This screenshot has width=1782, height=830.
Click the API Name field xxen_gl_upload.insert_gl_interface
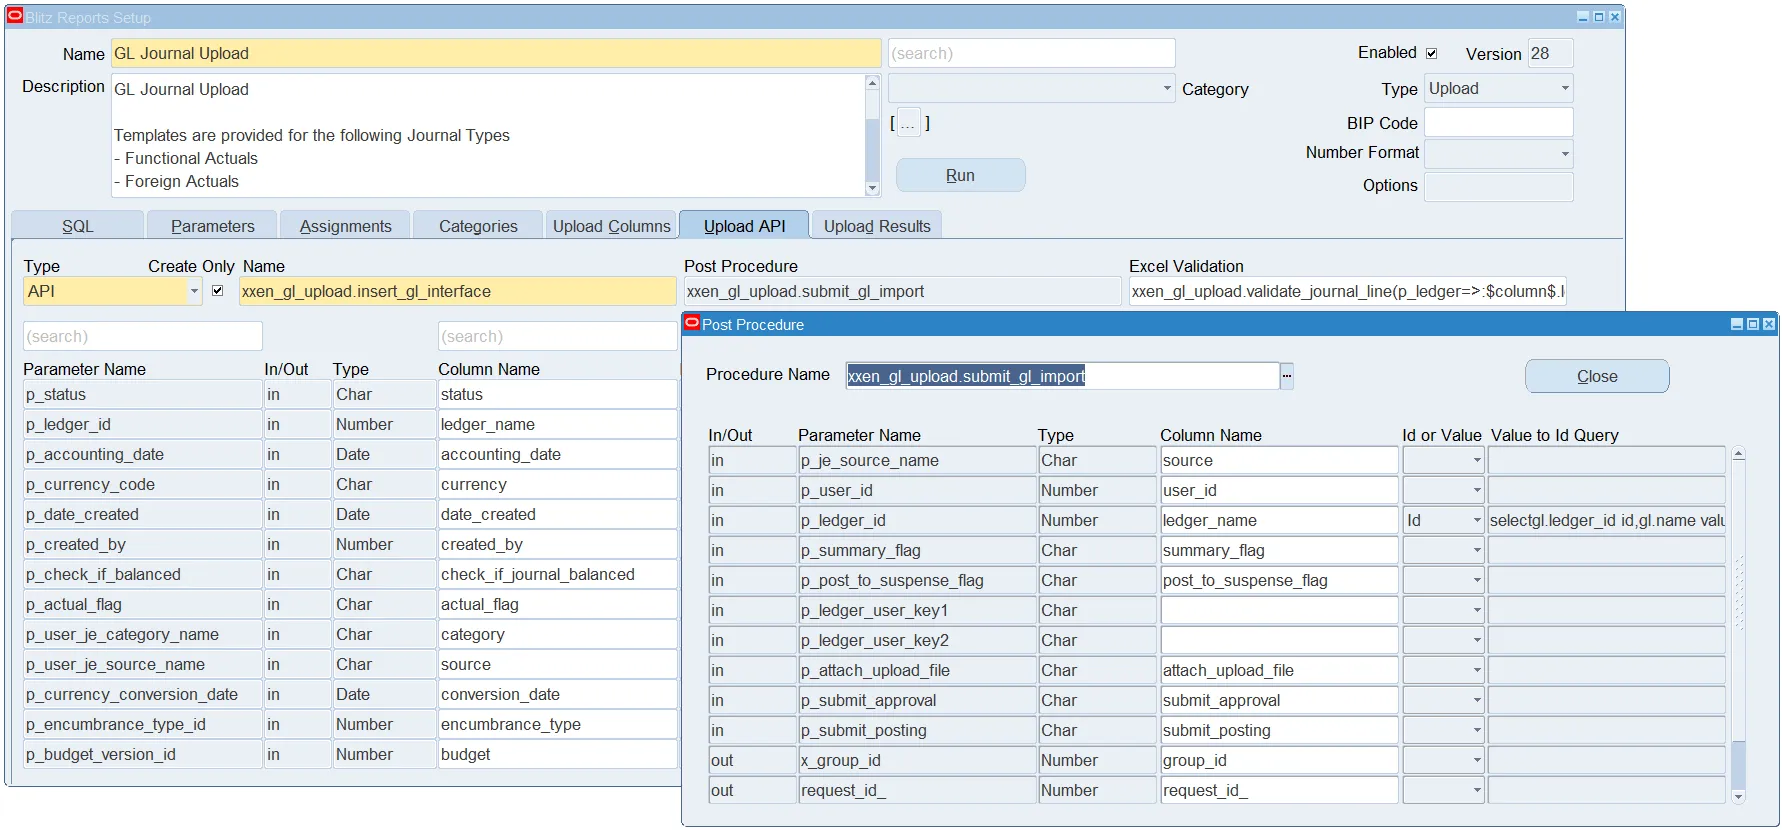pyautogui.click(x=457, y=291)
